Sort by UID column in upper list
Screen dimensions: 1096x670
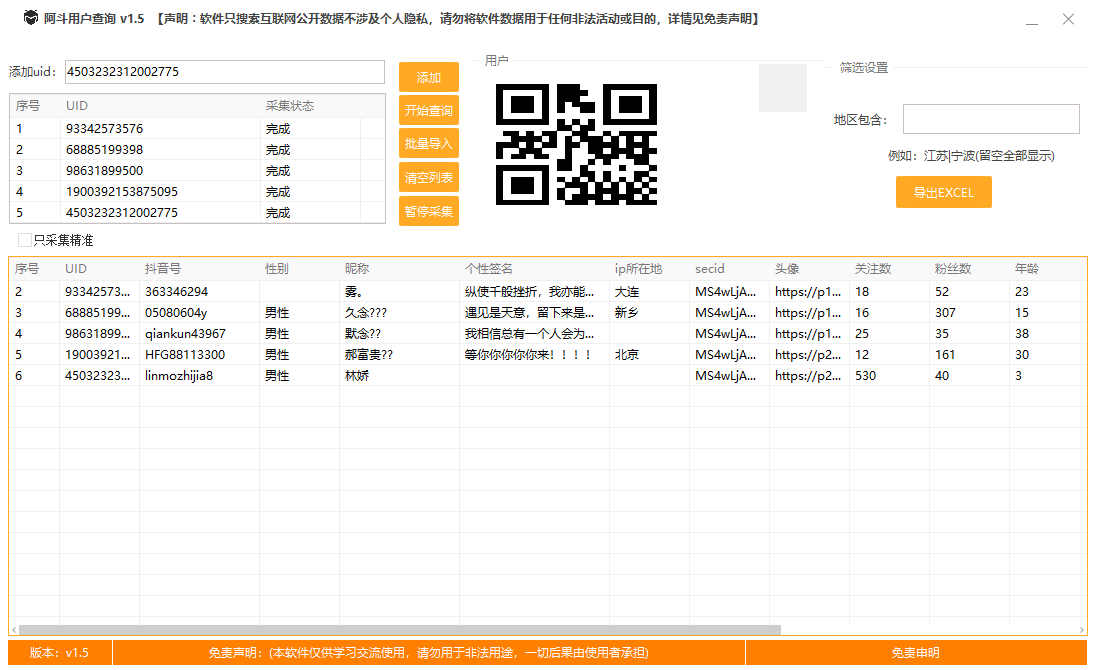160,105
